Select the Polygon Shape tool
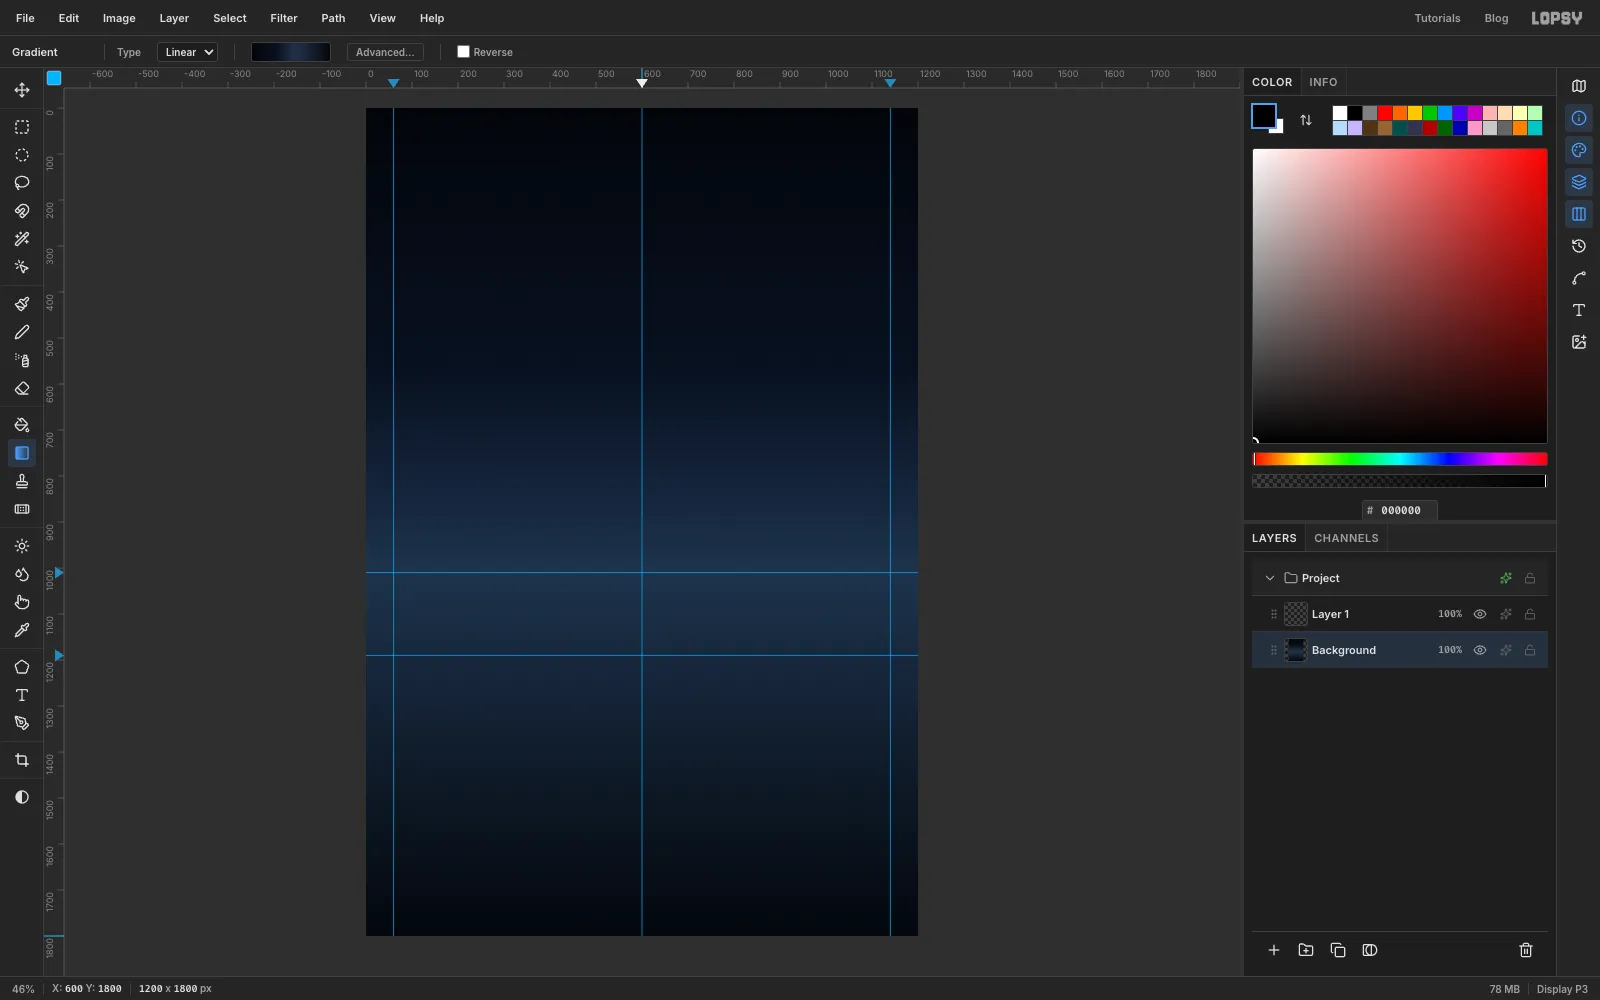Viewport: 1600px width, 1000px height. [x=22, y=667]
